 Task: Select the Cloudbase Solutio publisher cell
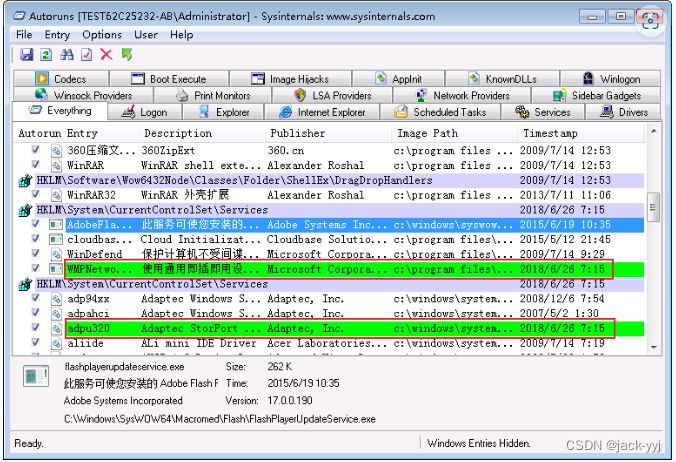327,240
